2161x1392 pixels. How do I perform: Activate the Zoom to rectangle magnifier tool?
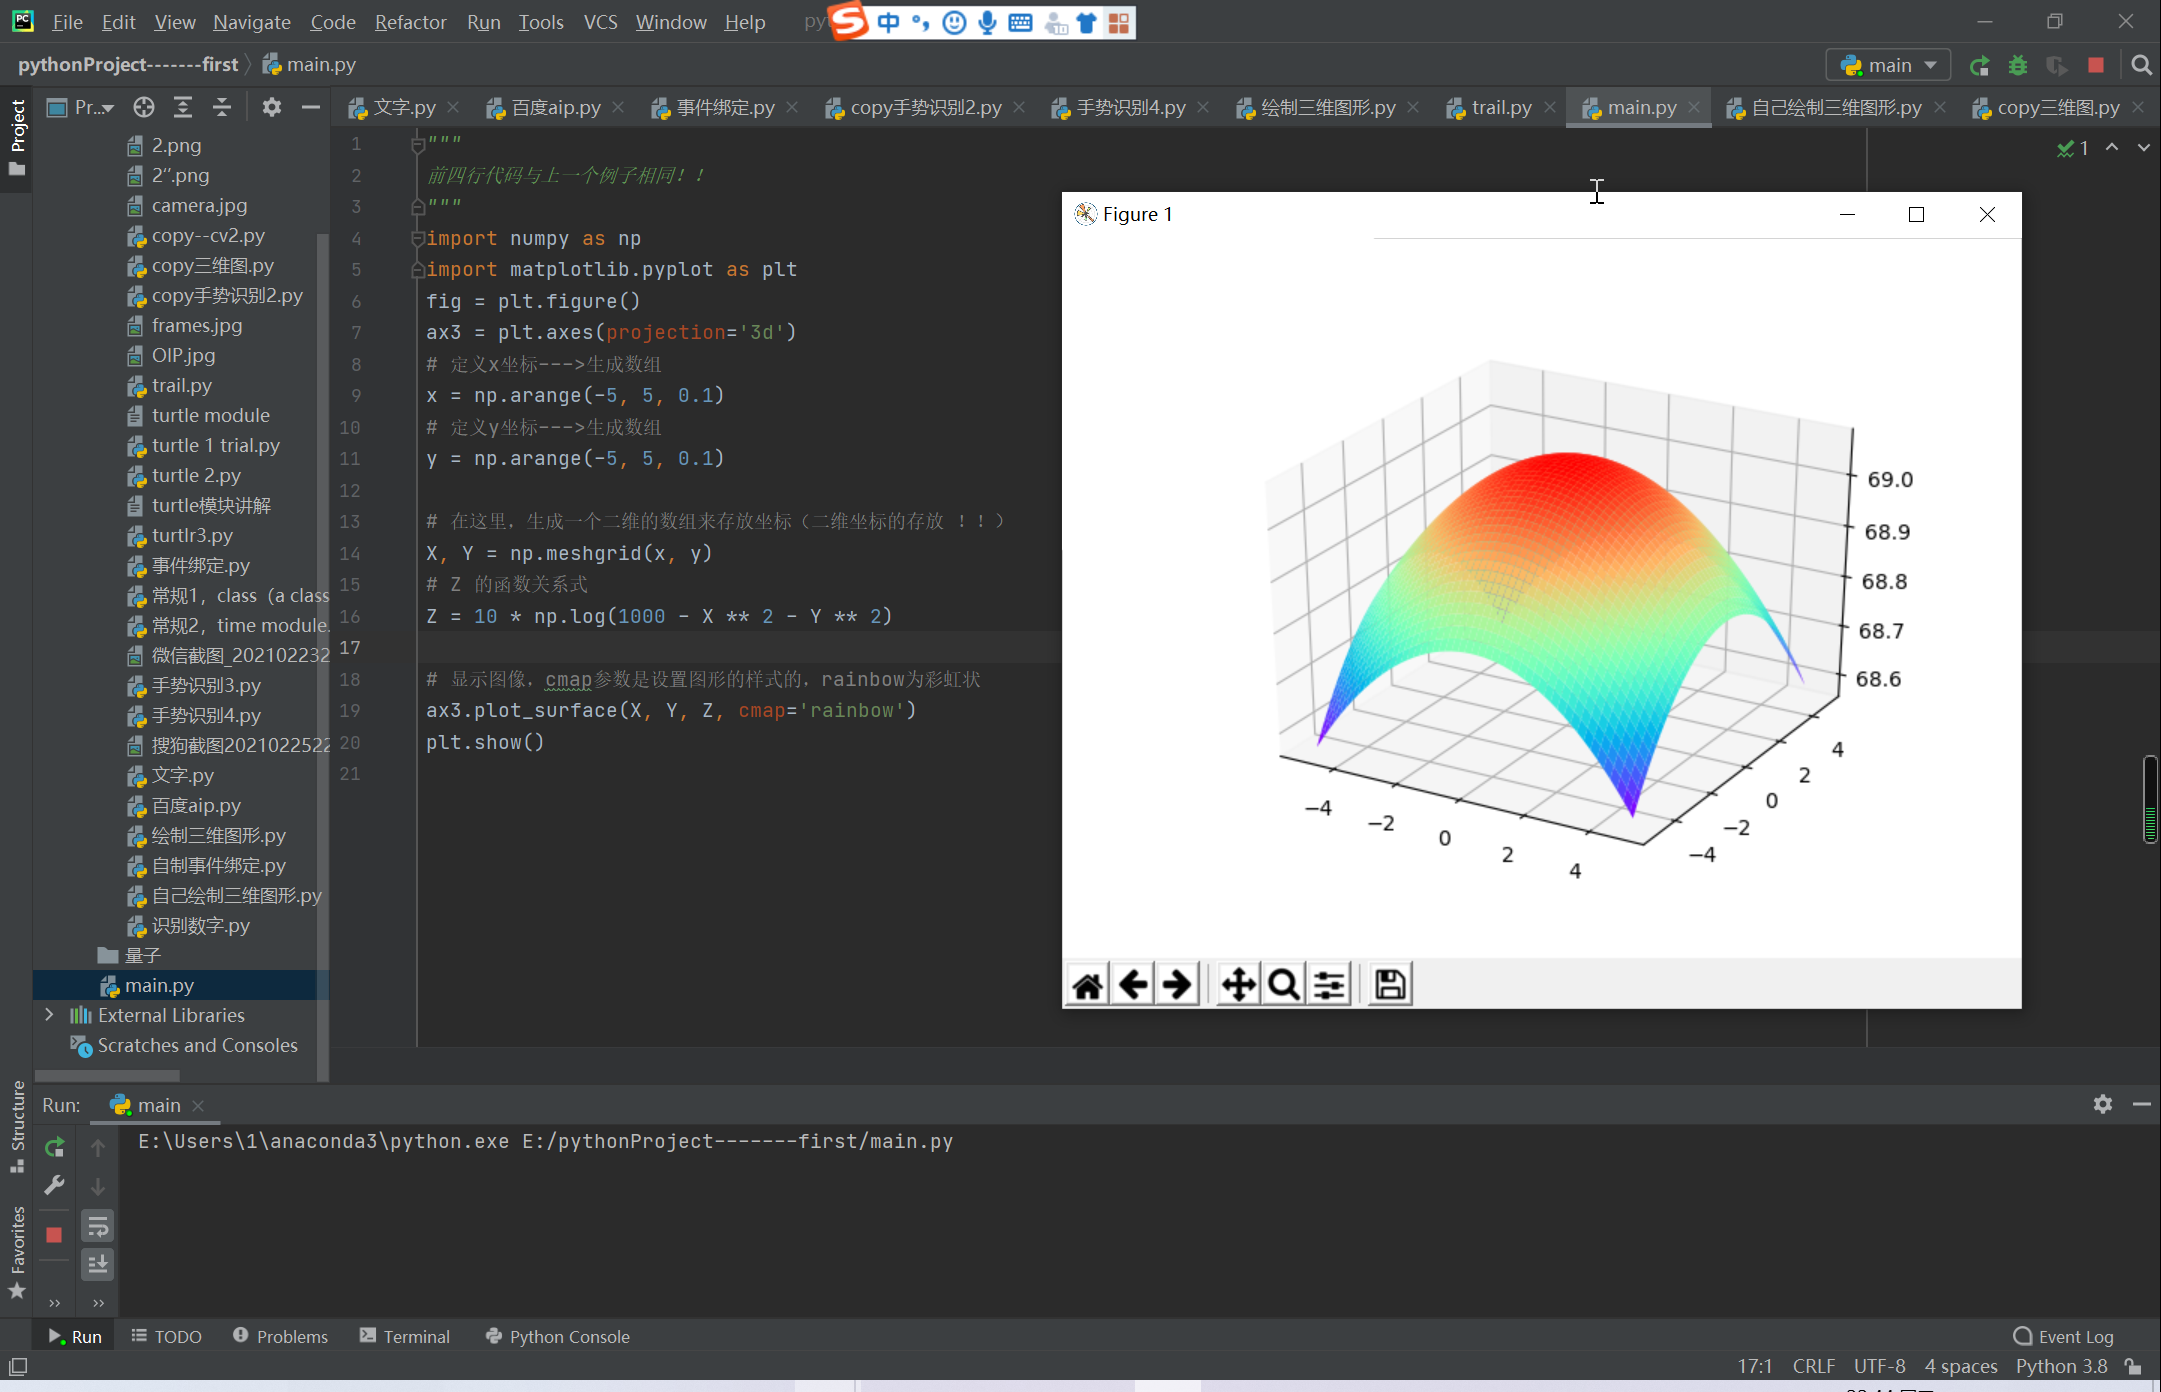click(1283, 985)
